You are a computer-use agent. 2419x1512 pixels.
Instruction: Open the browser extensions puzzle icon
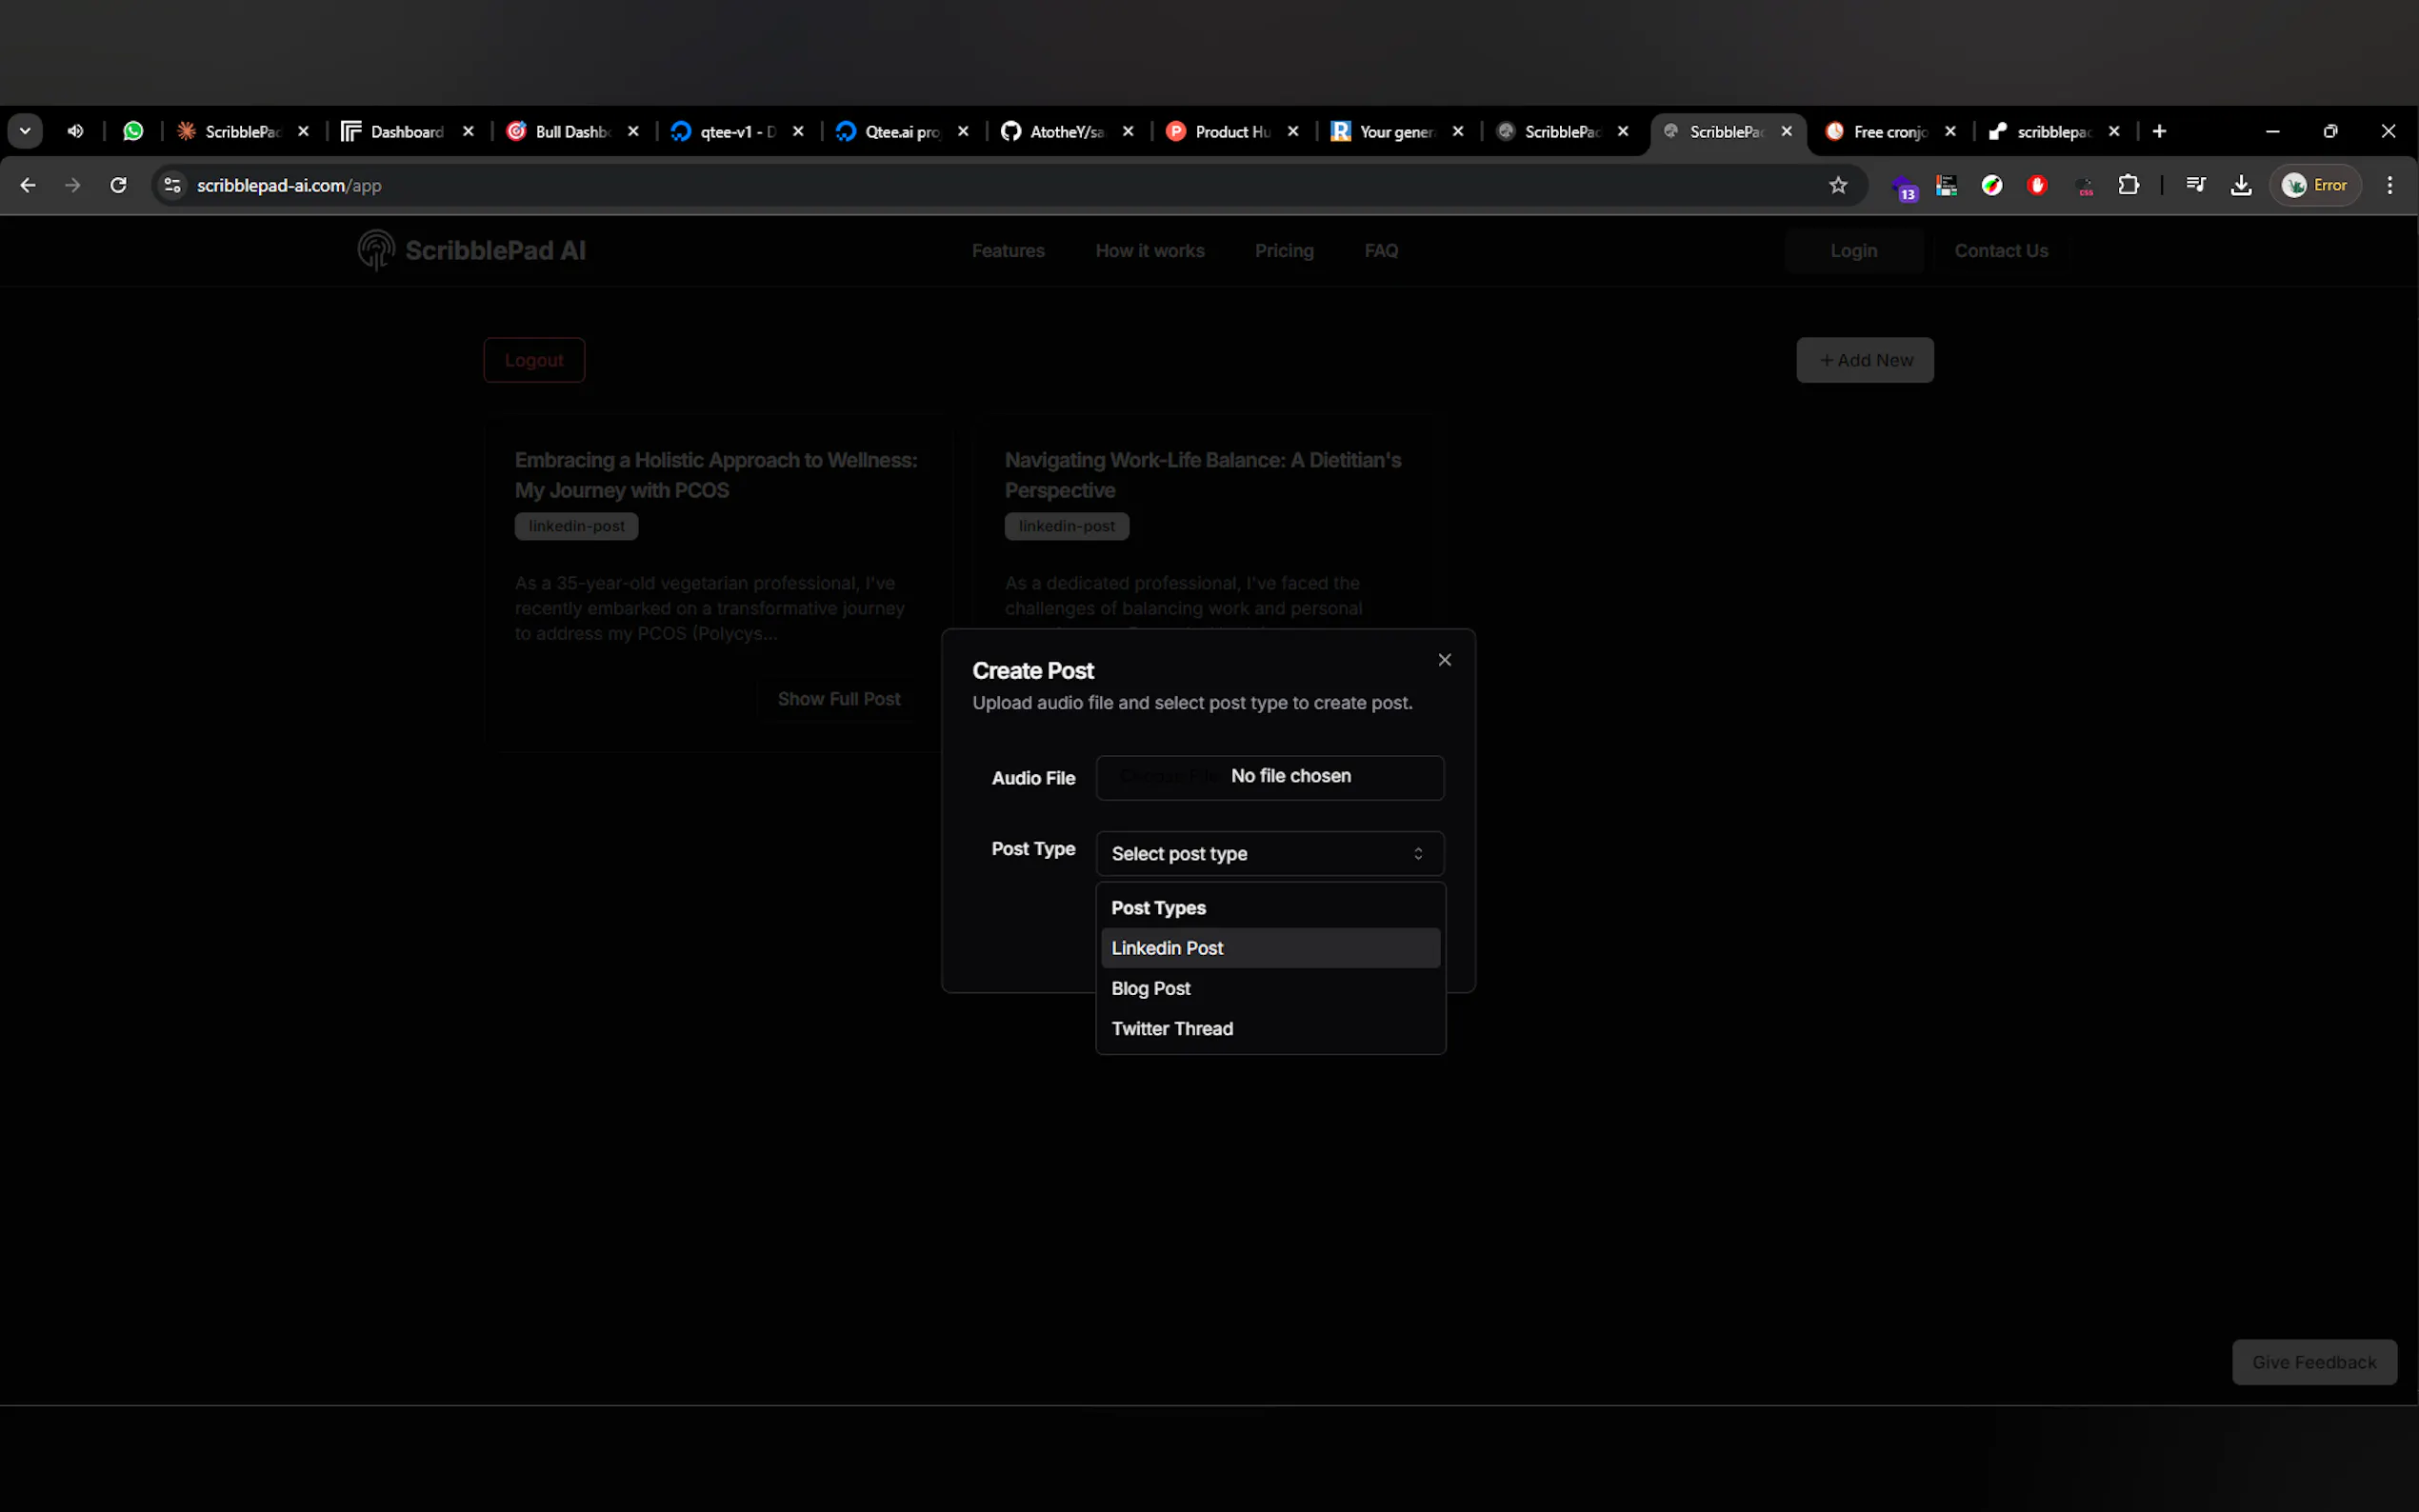point(2128,185)
